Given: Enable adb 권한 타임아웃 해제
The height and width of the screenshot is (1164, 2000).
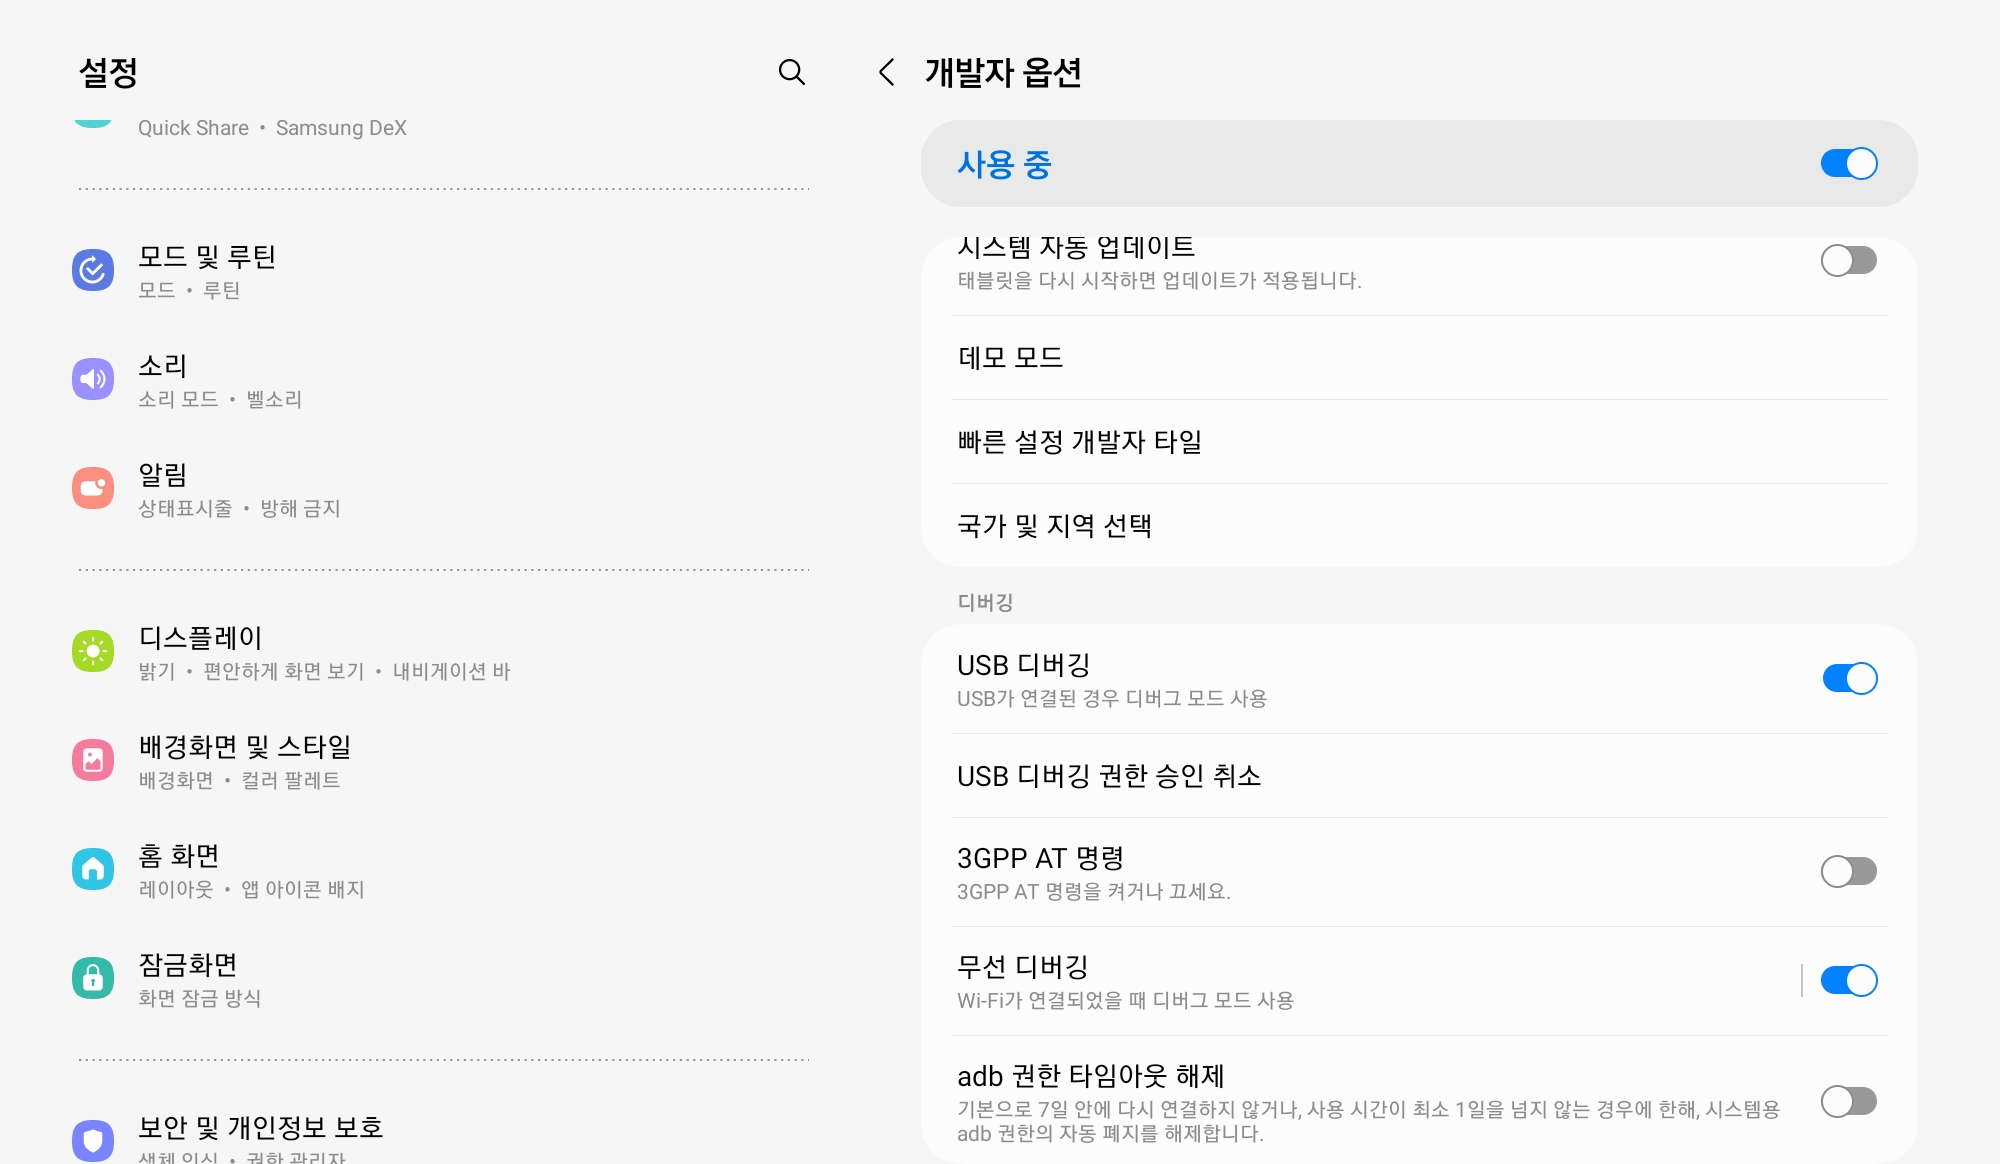Looking at the screenshot, I should point(1847,1102).
